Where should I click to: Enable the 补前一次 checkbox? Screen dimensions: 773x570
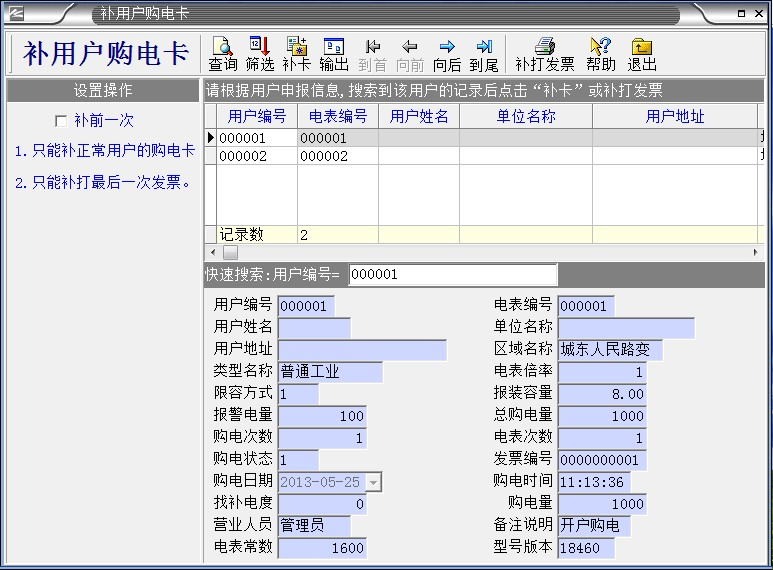[62, 121]
